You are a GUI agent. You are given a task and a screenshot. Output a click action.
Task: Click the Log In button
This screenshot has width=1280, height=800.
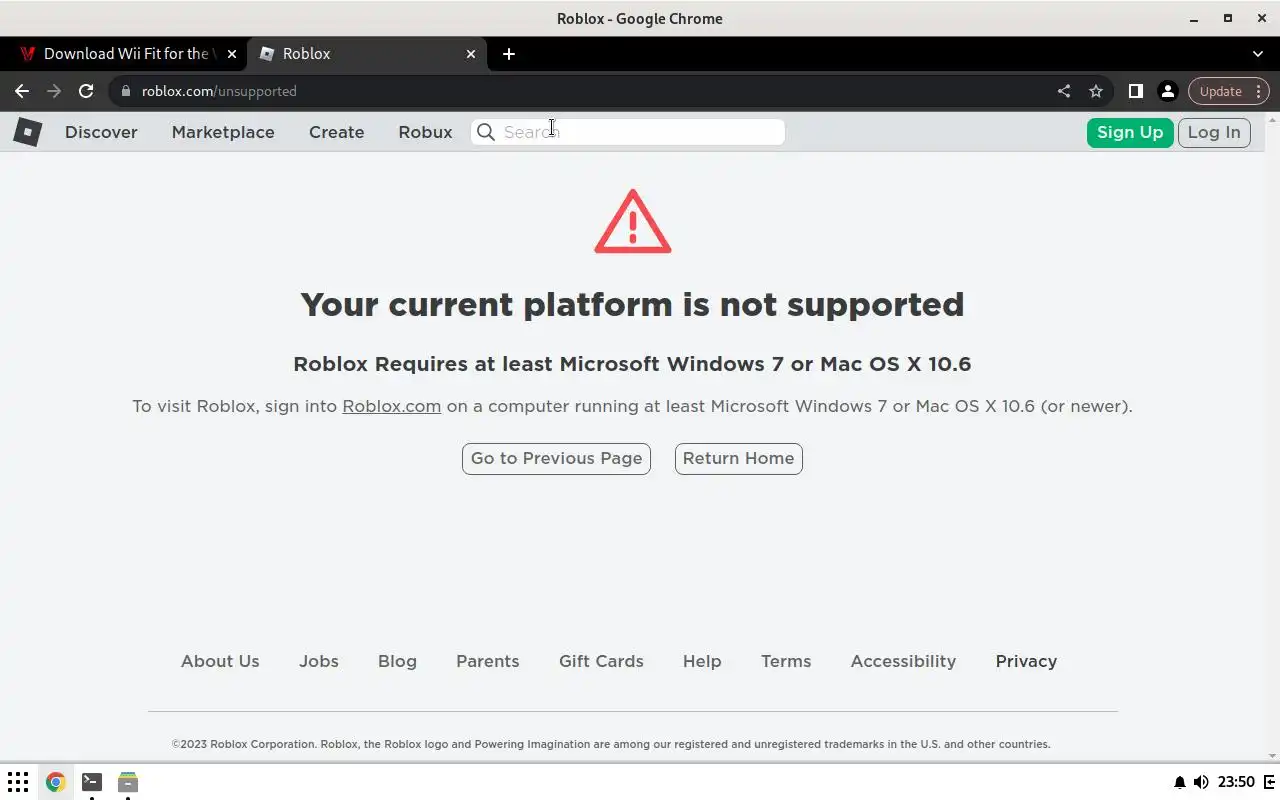click(1214, 132)
